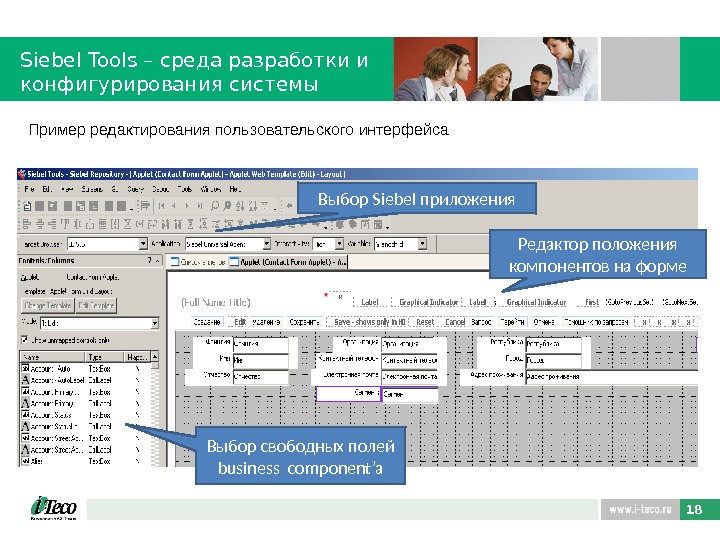Click the Город text field
Viewport: 720px width, 540px height.
[553, 360]
